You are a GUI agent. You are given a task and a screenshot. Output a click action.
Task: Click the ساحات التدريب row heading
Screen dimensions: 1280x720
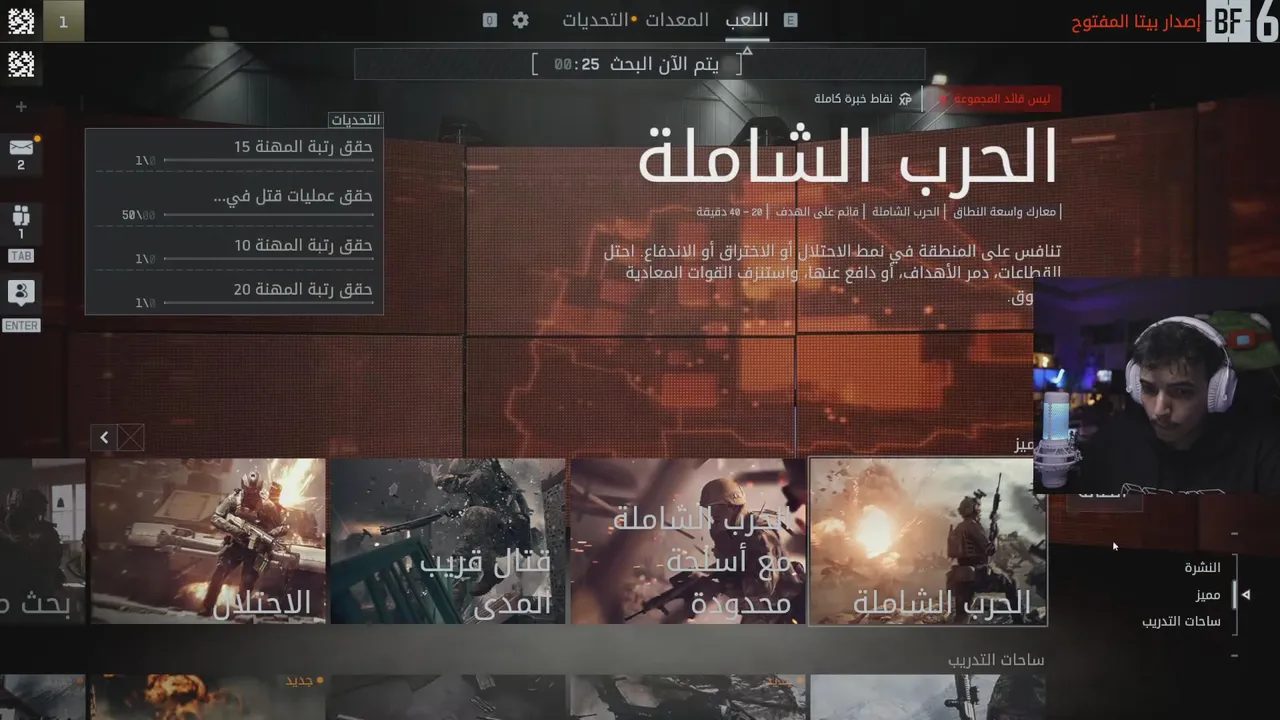tap(996, 660)
